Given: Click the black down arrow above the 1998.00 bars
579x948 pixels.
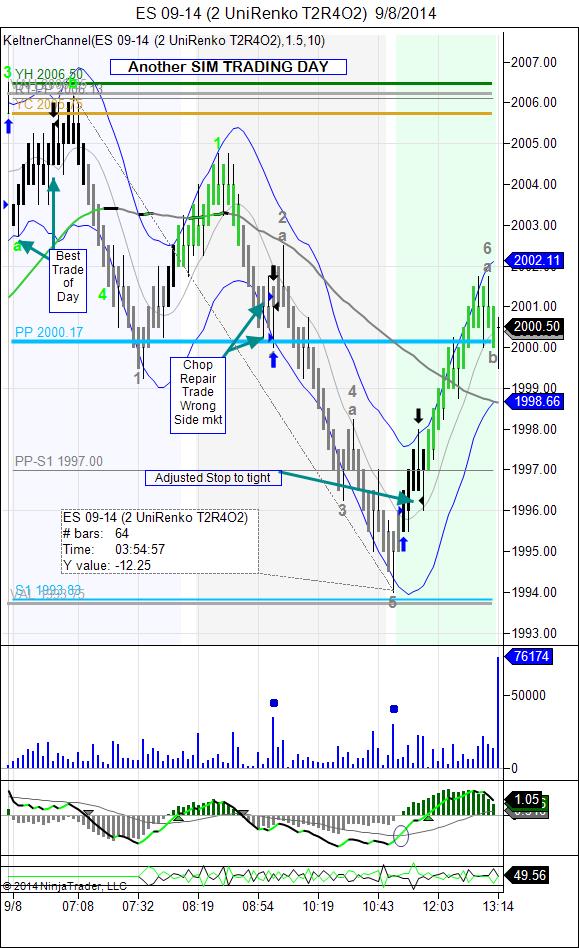Looking at the screenshot, I should click(418, 416).
